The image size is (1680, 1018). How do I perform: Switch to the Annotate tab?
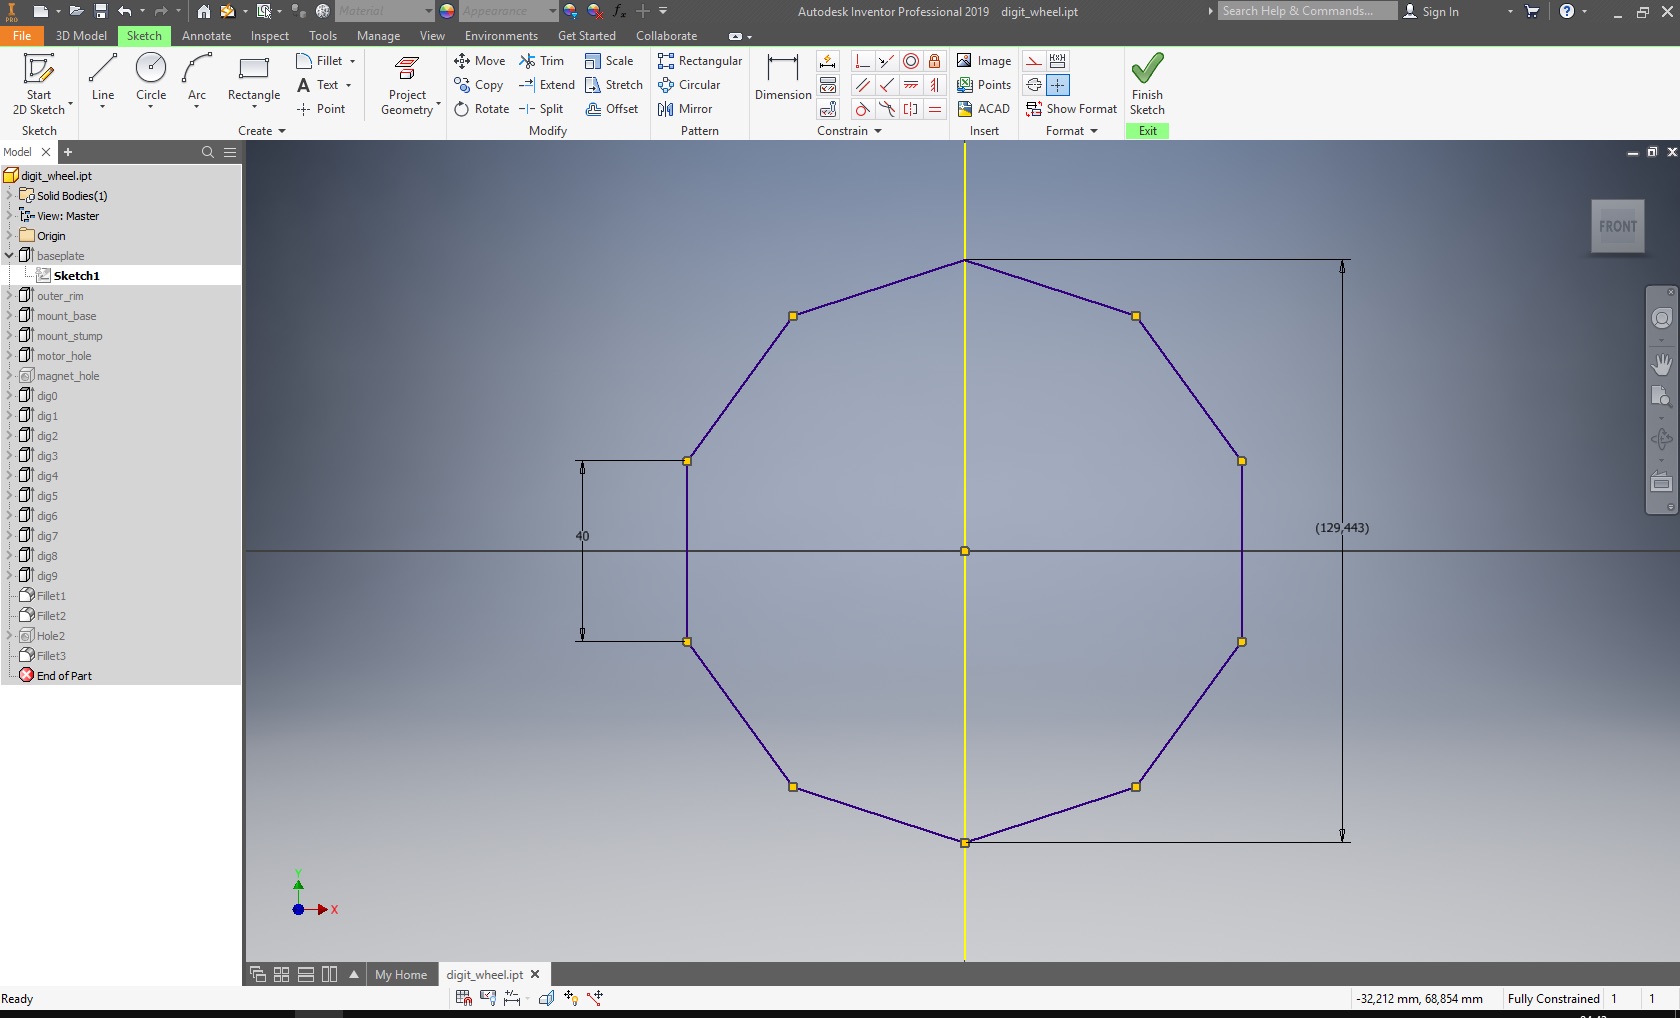click(206, 35)
